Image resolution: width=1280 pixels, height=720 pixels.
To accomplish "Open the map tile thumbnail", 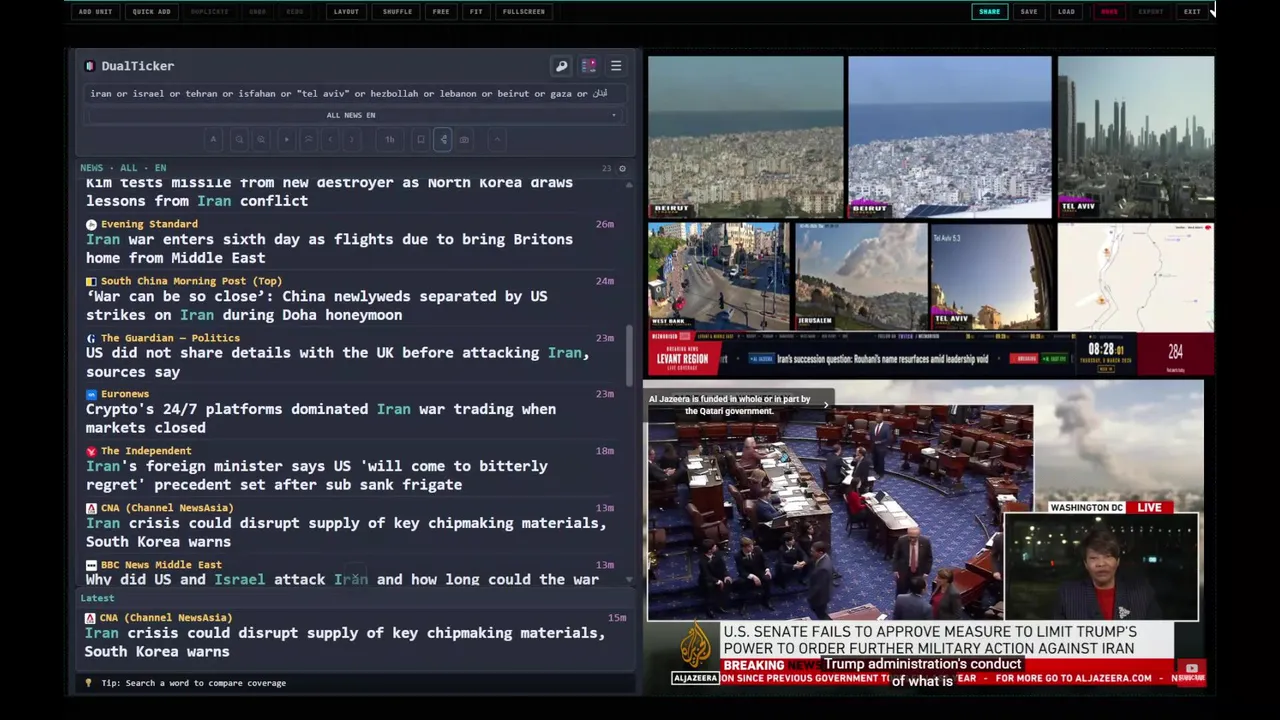I will tap(1135, 276).
